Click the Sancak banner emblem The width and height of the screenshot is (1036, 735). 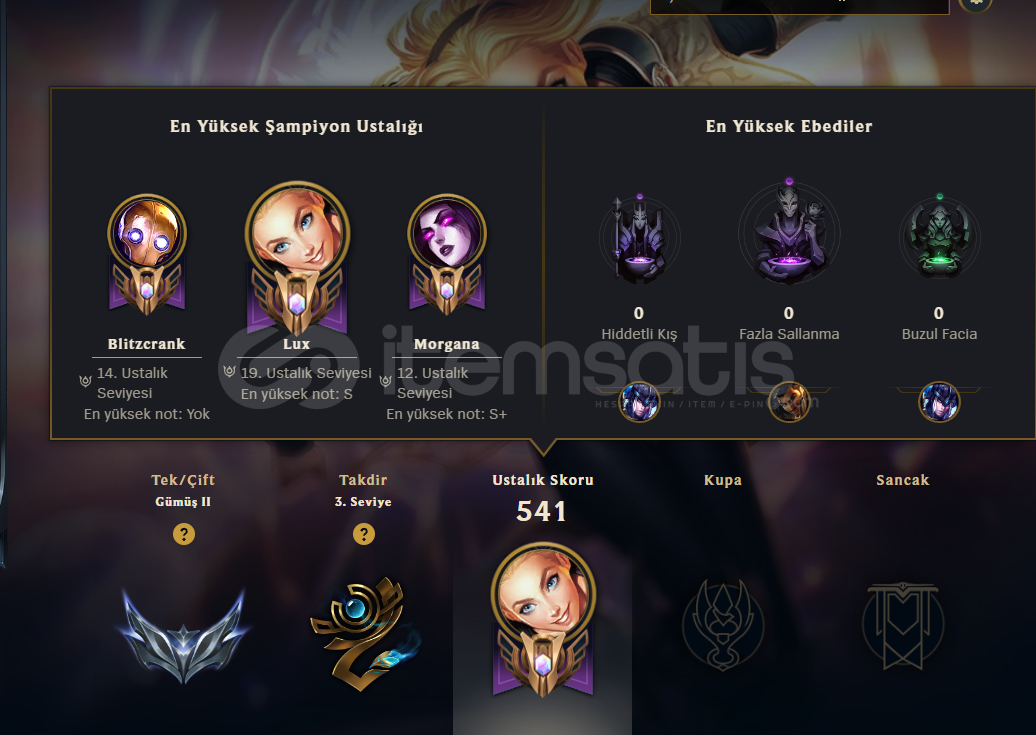pos(903,625)
